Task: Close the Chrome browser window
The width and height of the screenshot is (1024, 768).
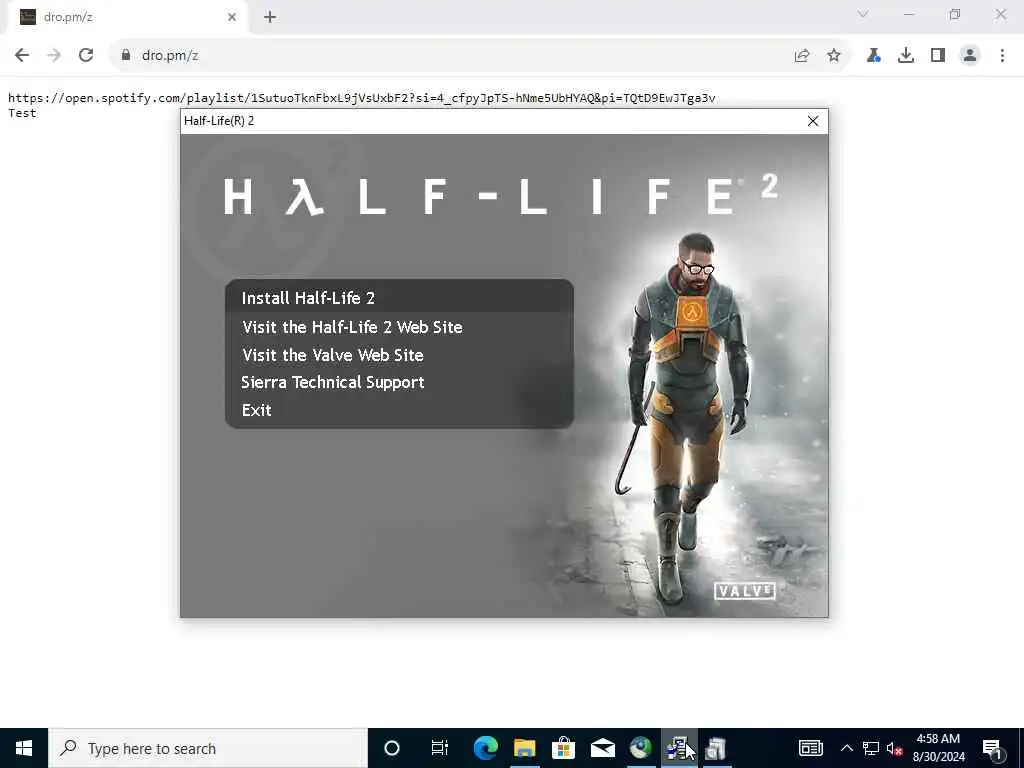Action: (x=1000, y=14)
